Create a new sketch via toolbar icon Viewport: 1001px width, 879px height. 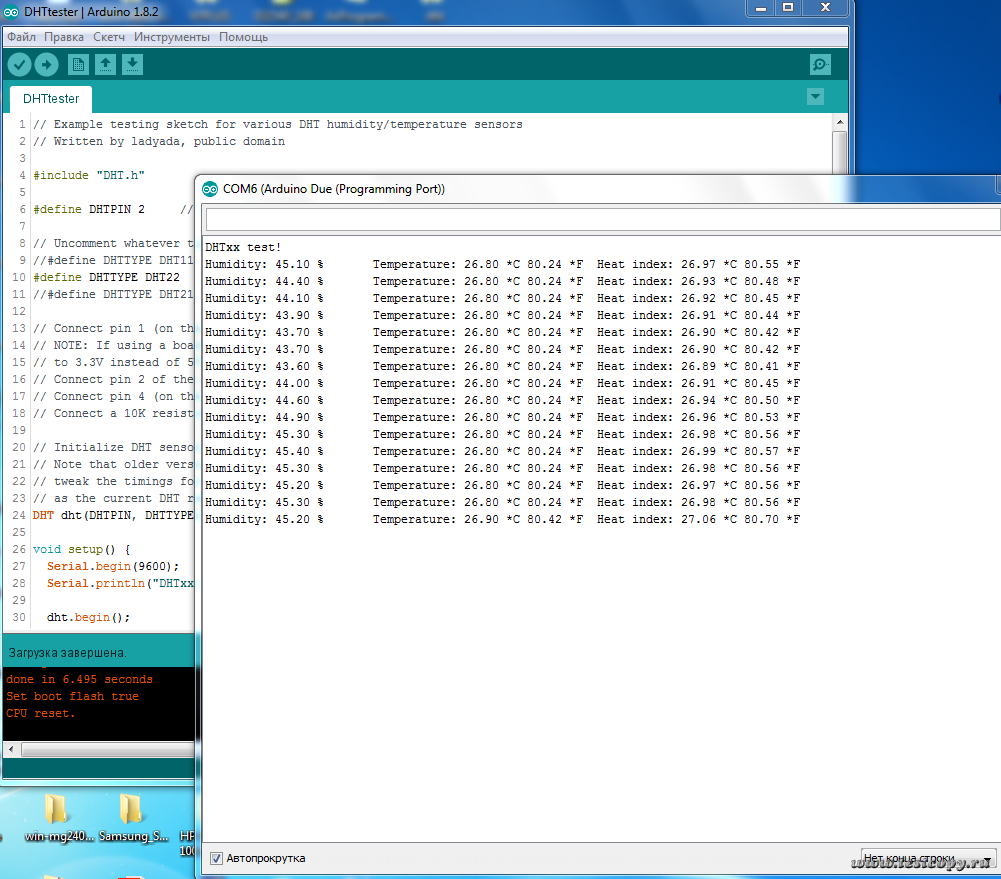[x=78, y=65]
